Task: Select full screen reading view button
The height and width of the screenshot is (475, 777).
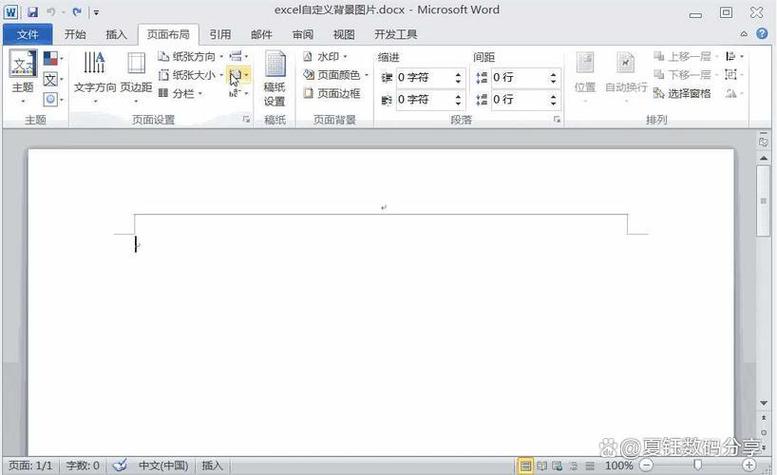Action: coord(542,466)
